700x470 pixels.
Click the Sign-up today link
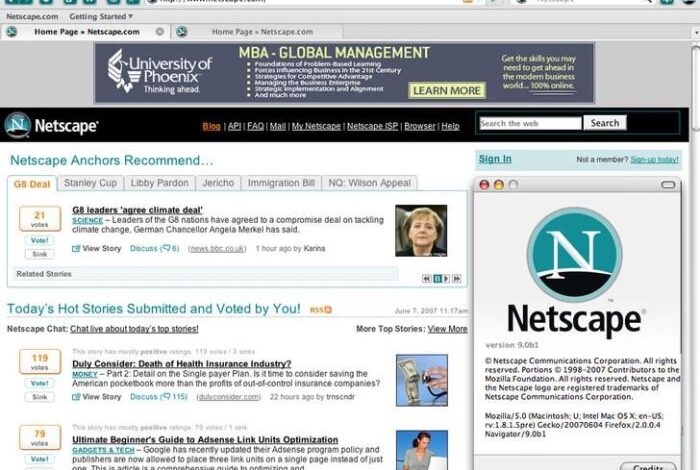[x=654, y=159]
